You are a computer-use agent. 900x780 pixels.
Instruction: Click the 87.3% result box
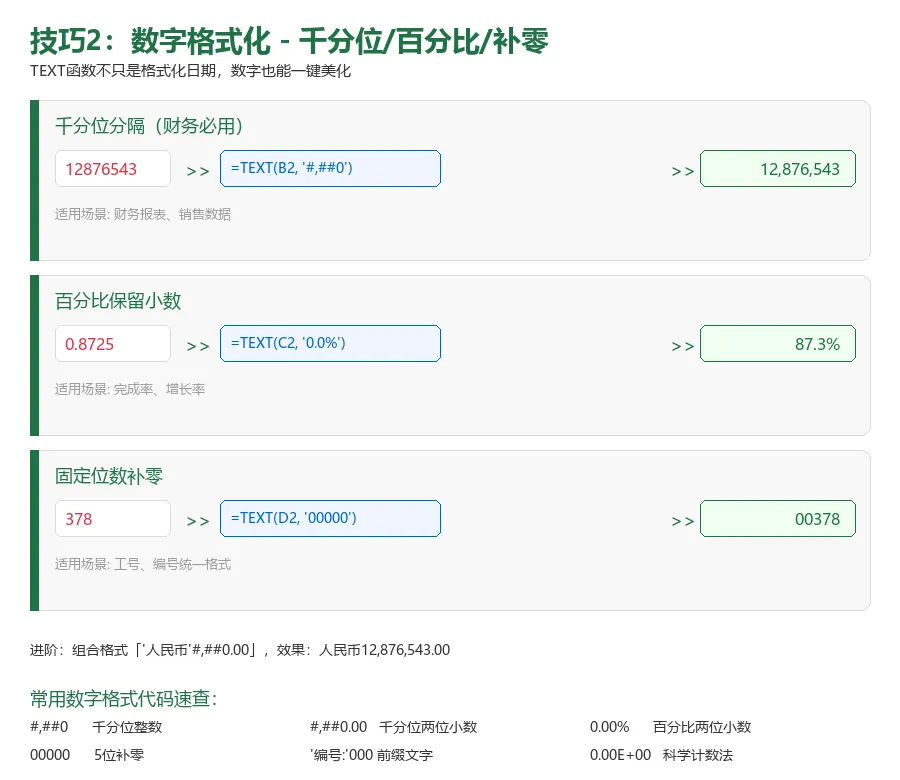(778, 344)
